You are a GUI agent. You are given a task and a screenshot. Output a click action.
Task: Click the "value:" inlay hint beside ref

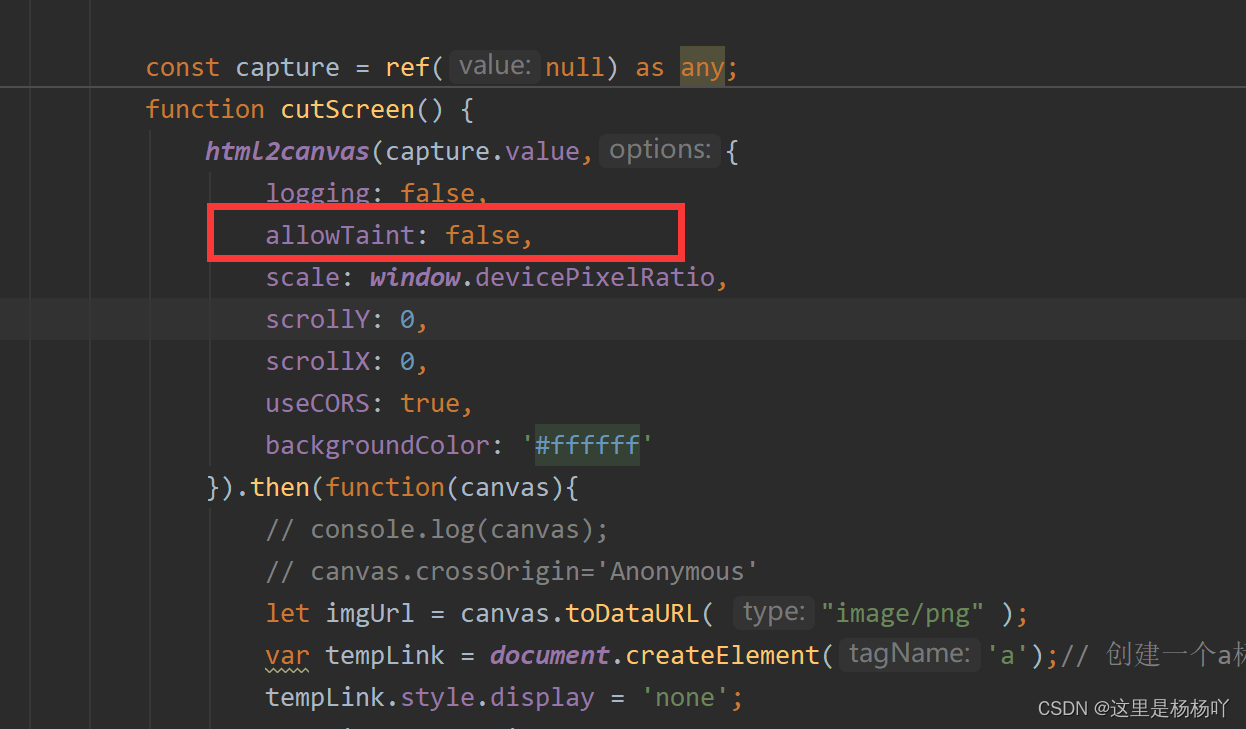tap(493, 65)
